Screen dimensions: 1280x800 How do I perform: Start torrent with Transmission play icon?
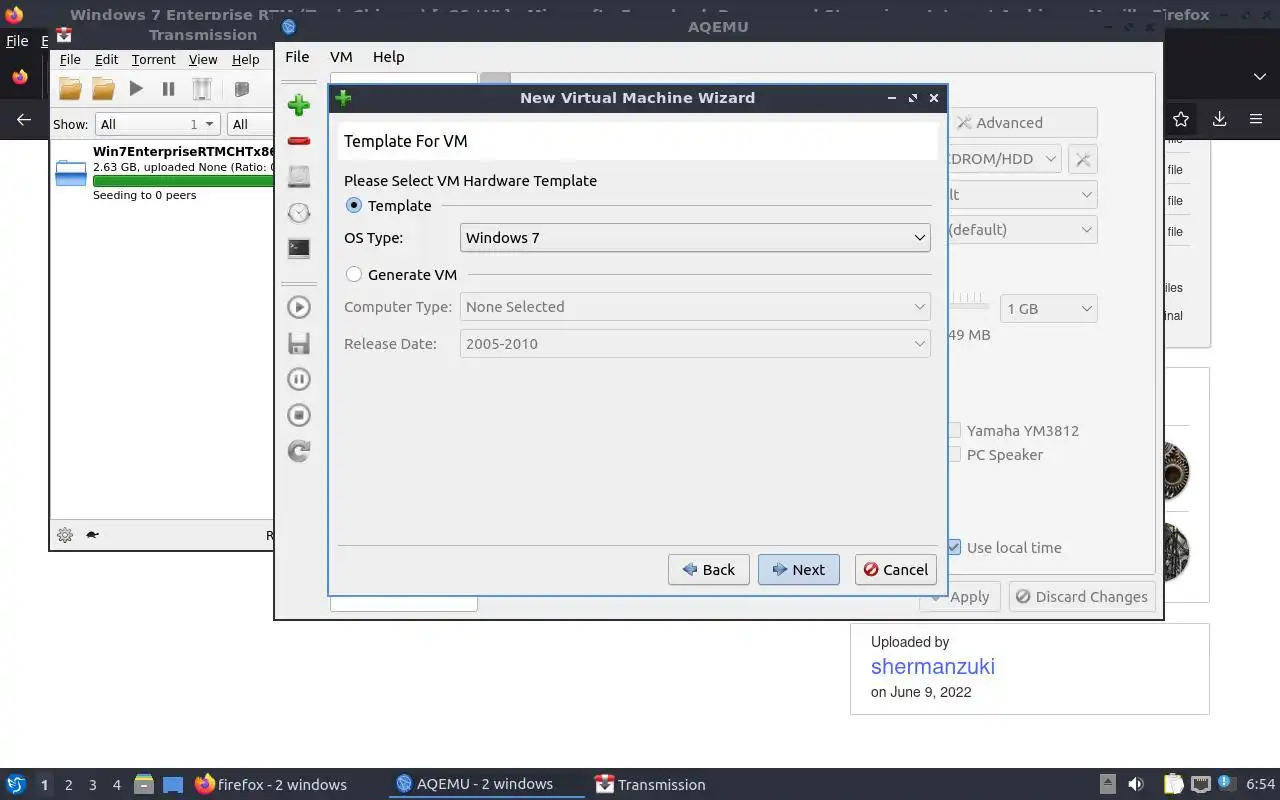click(x=136, y=89)
